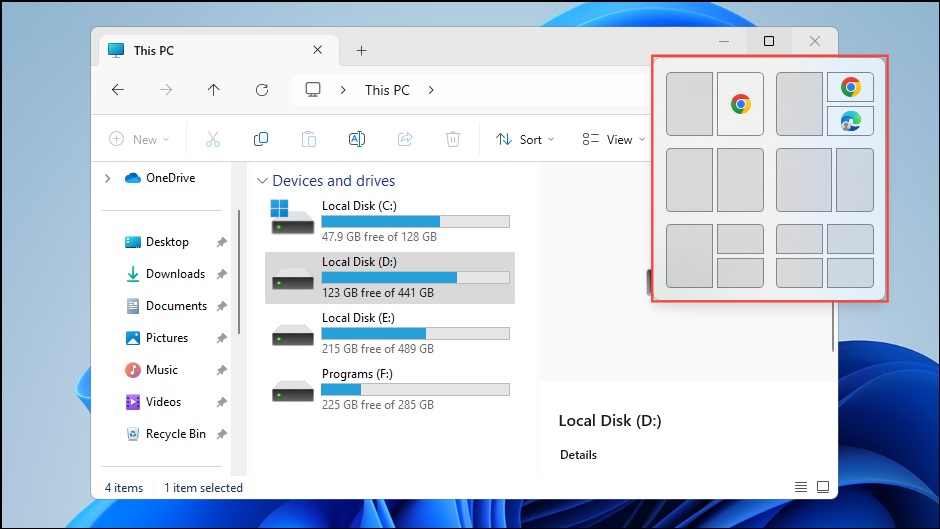Click the '4 items' status text
The height and width of the screenshot is (529, 940).
[x=124, y=488]
